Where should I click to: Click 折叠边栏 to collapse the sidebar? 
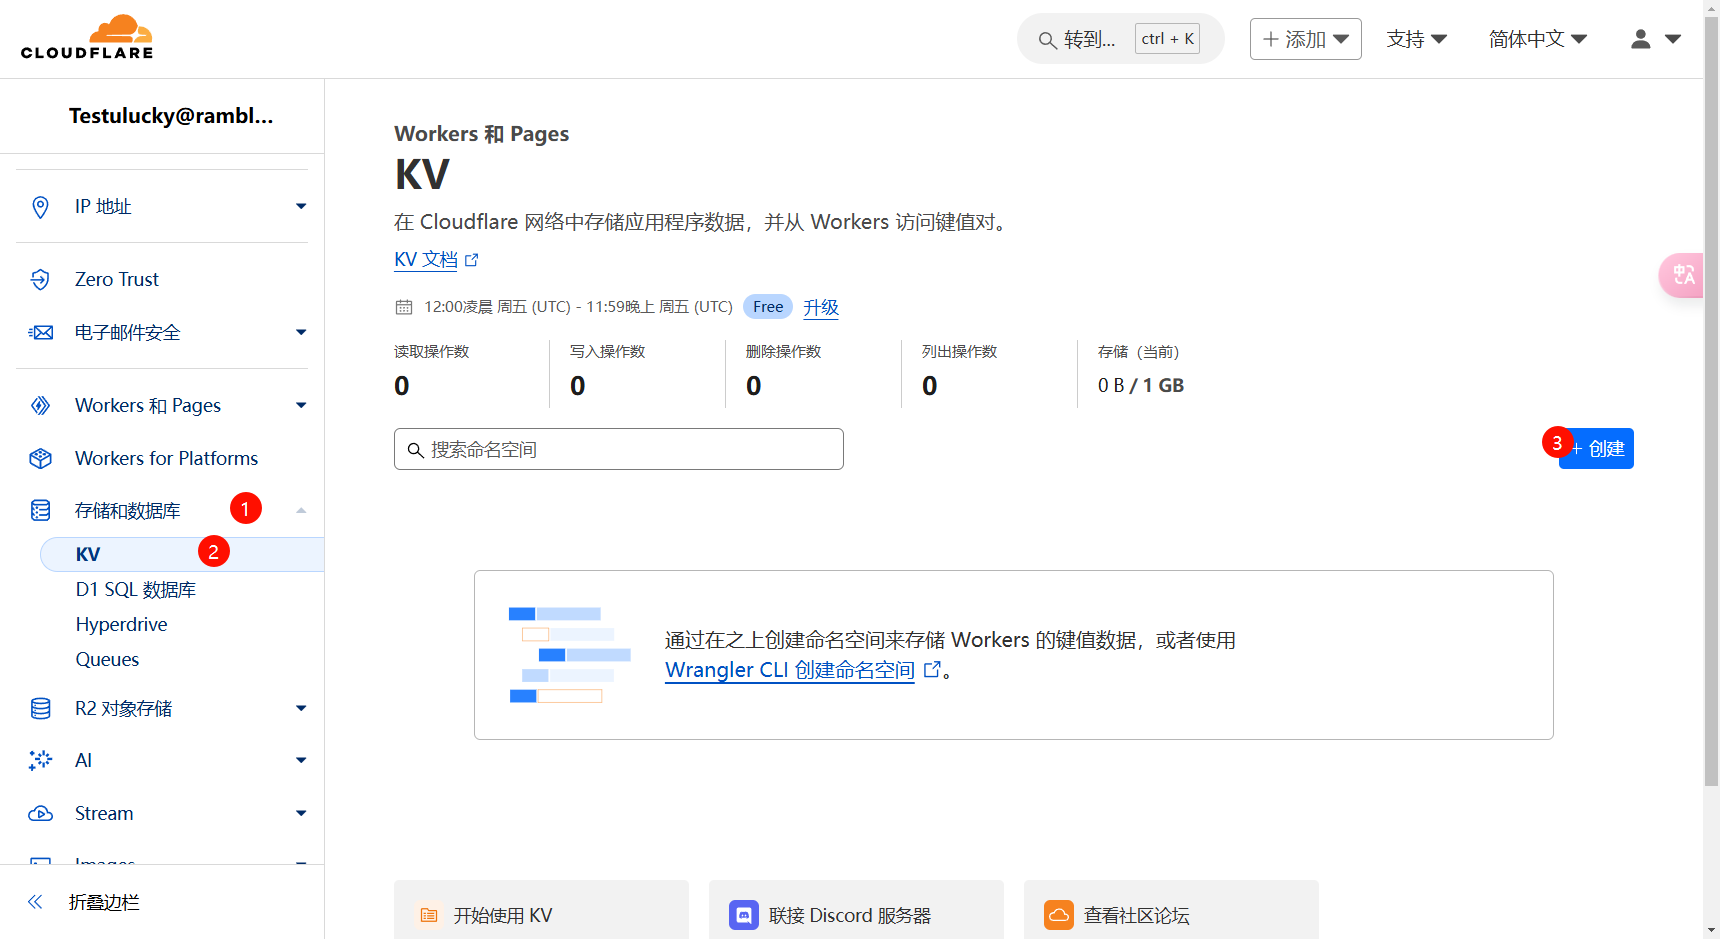[x=104, y=902]
